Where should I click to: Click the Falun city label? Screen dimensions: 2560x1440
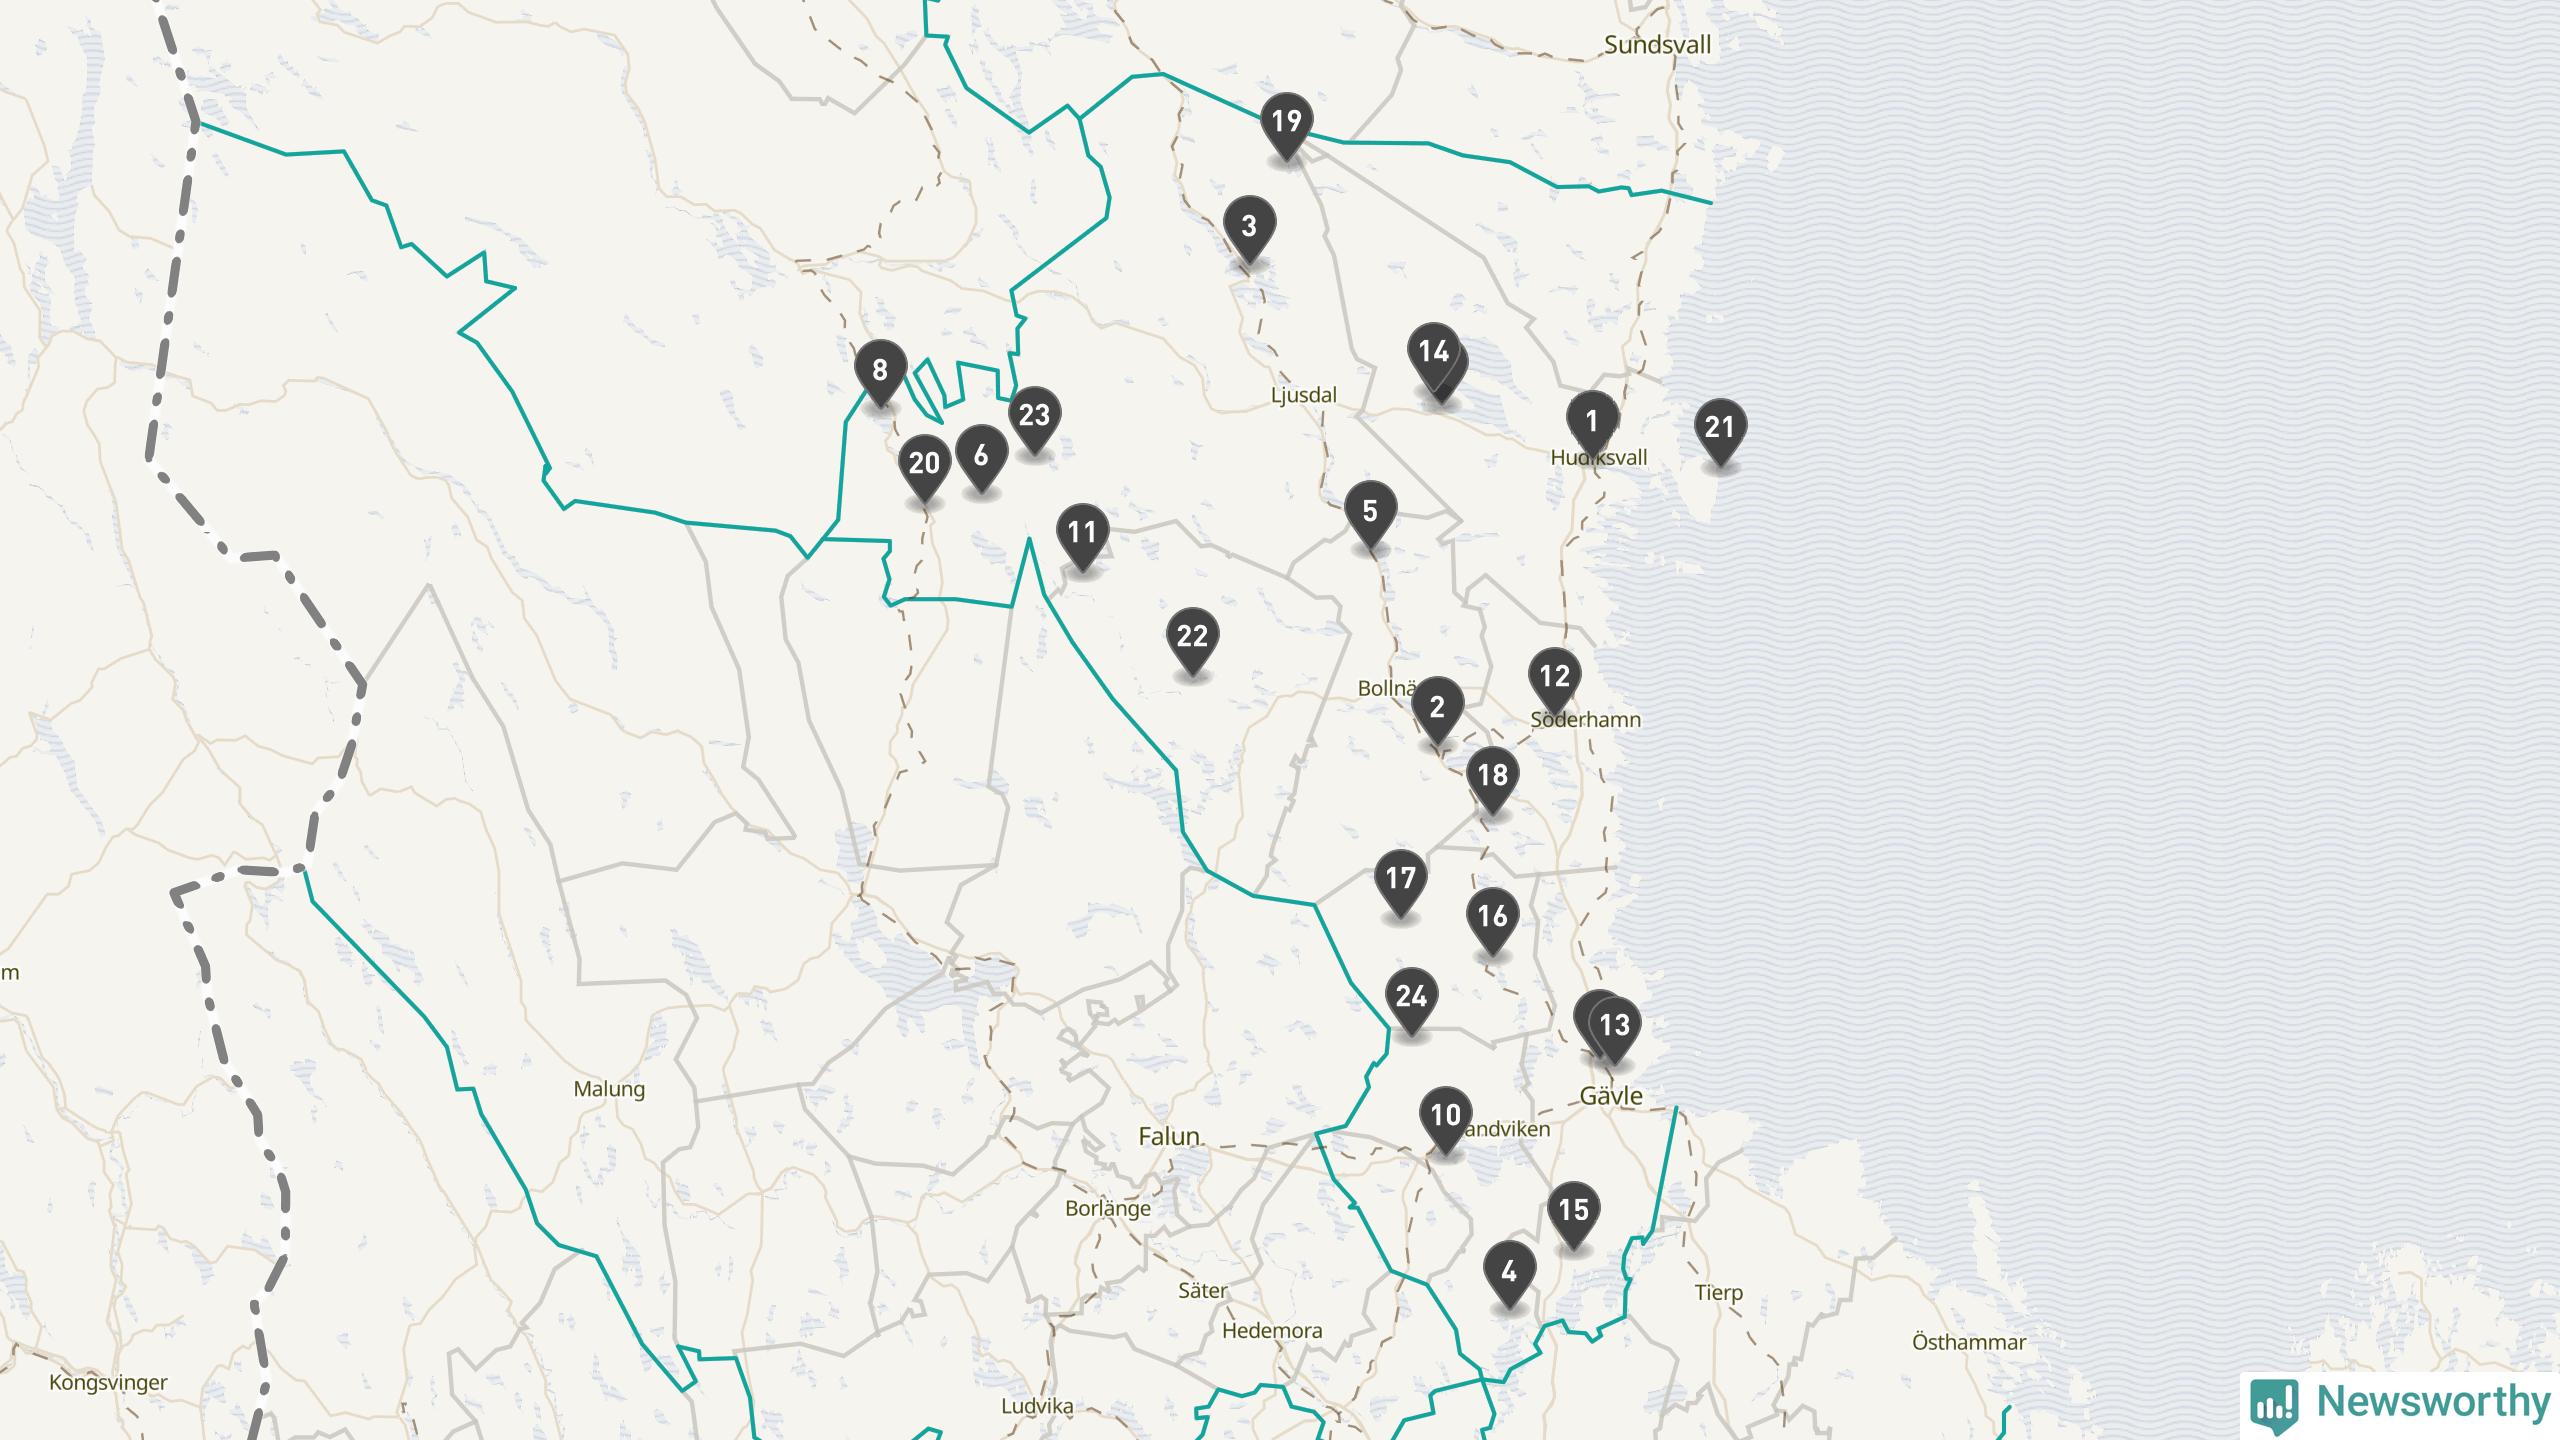click(x=1169, y=1137)
